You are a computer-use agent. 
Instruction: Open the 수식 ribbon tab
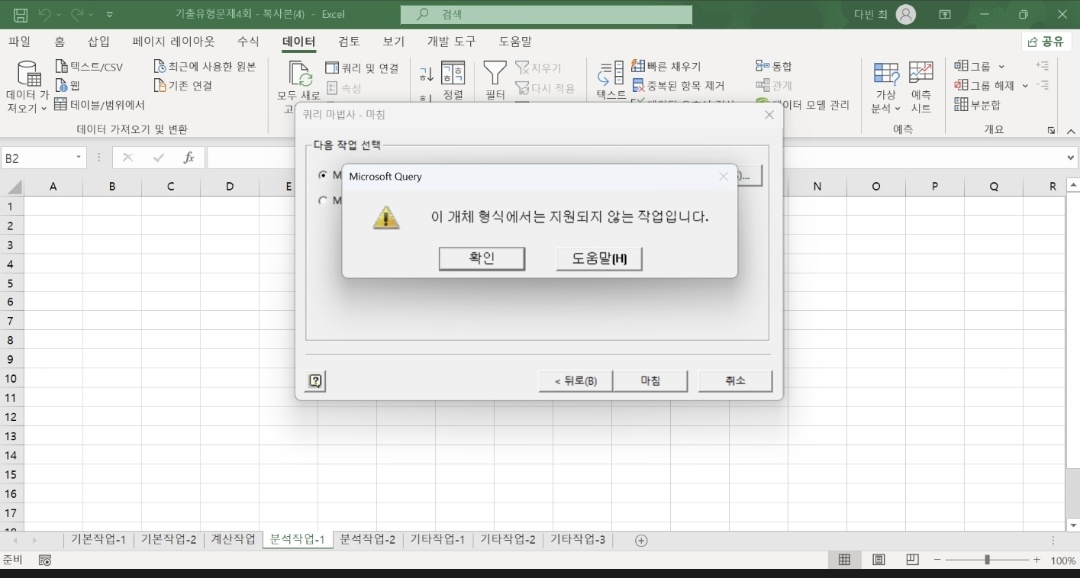(x=248, y=41)
